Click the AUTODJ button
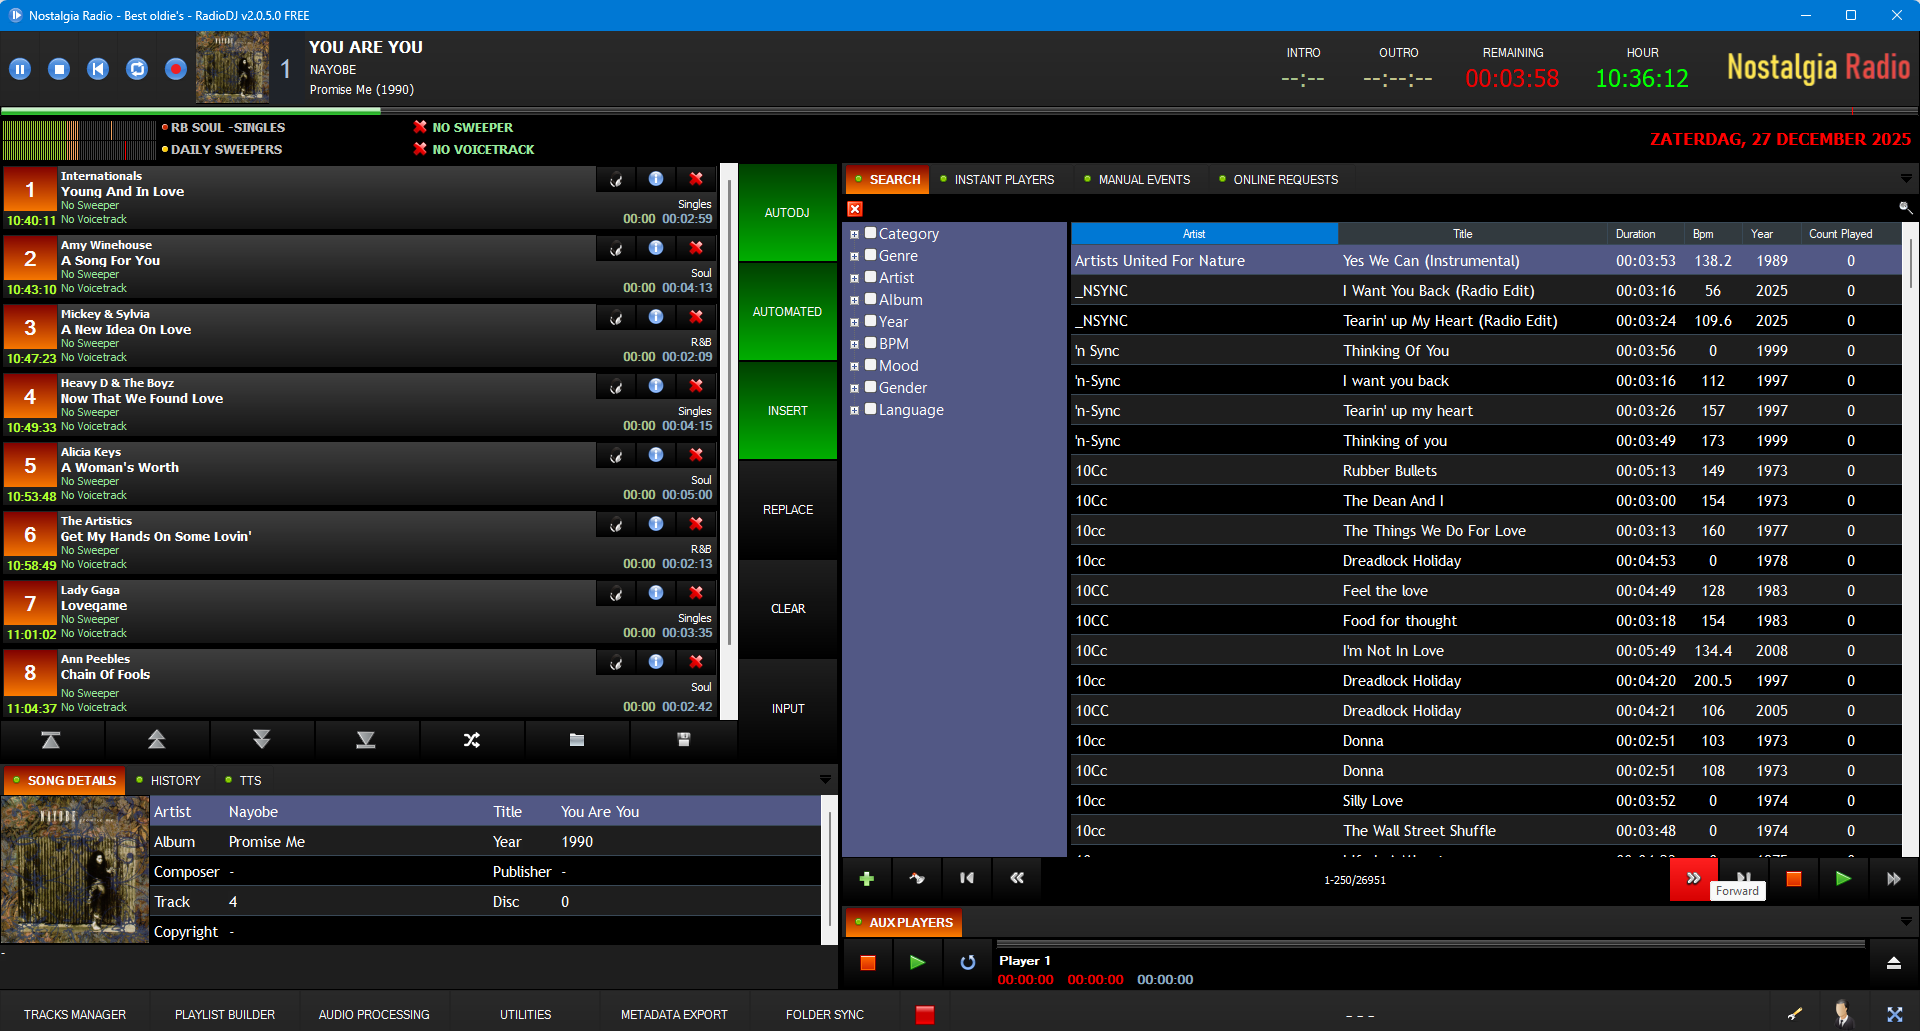Image resolution: width=1920 pixels, height=1031 pixels. 787,213
